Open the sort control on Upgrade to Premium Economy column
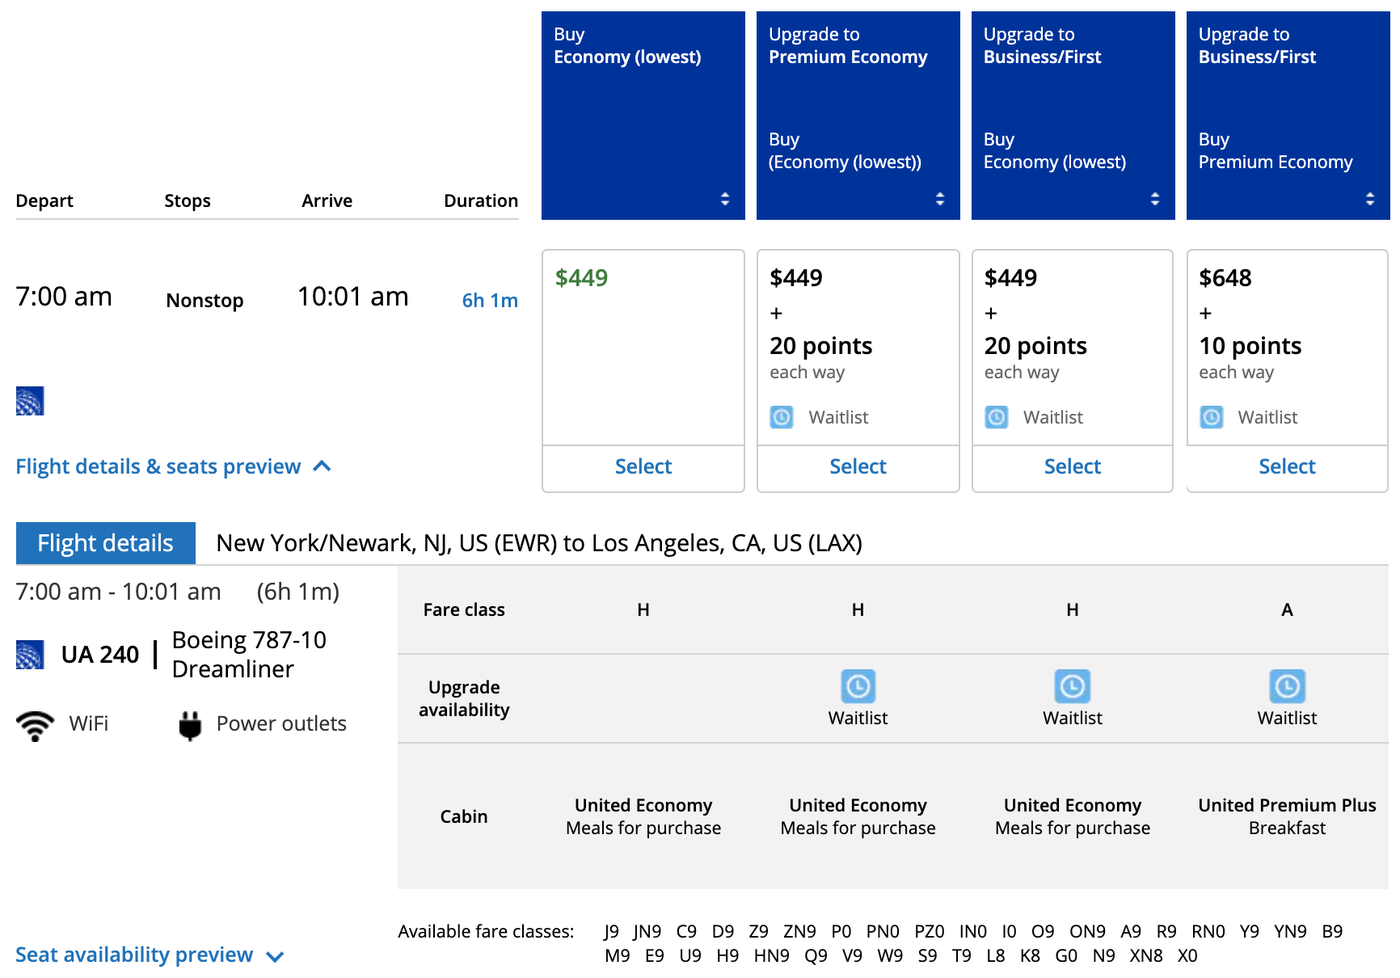 coord(940,199)
